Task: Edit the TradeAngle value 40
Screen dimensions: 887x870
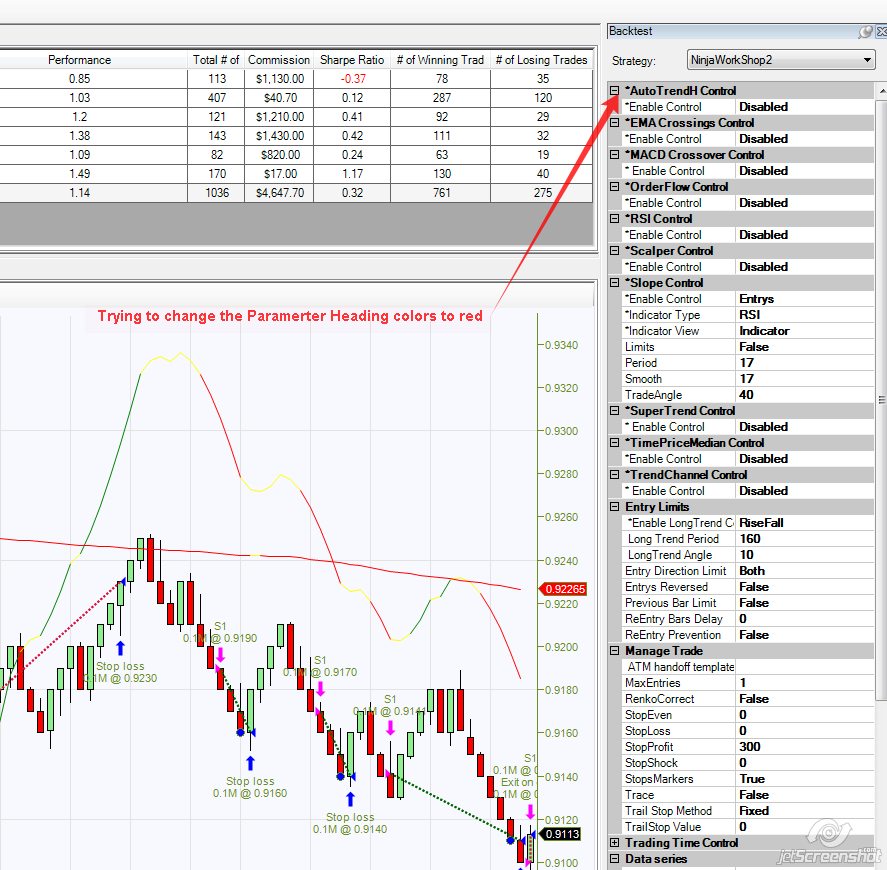Action: pyautogui.click(x=804, y=395)
